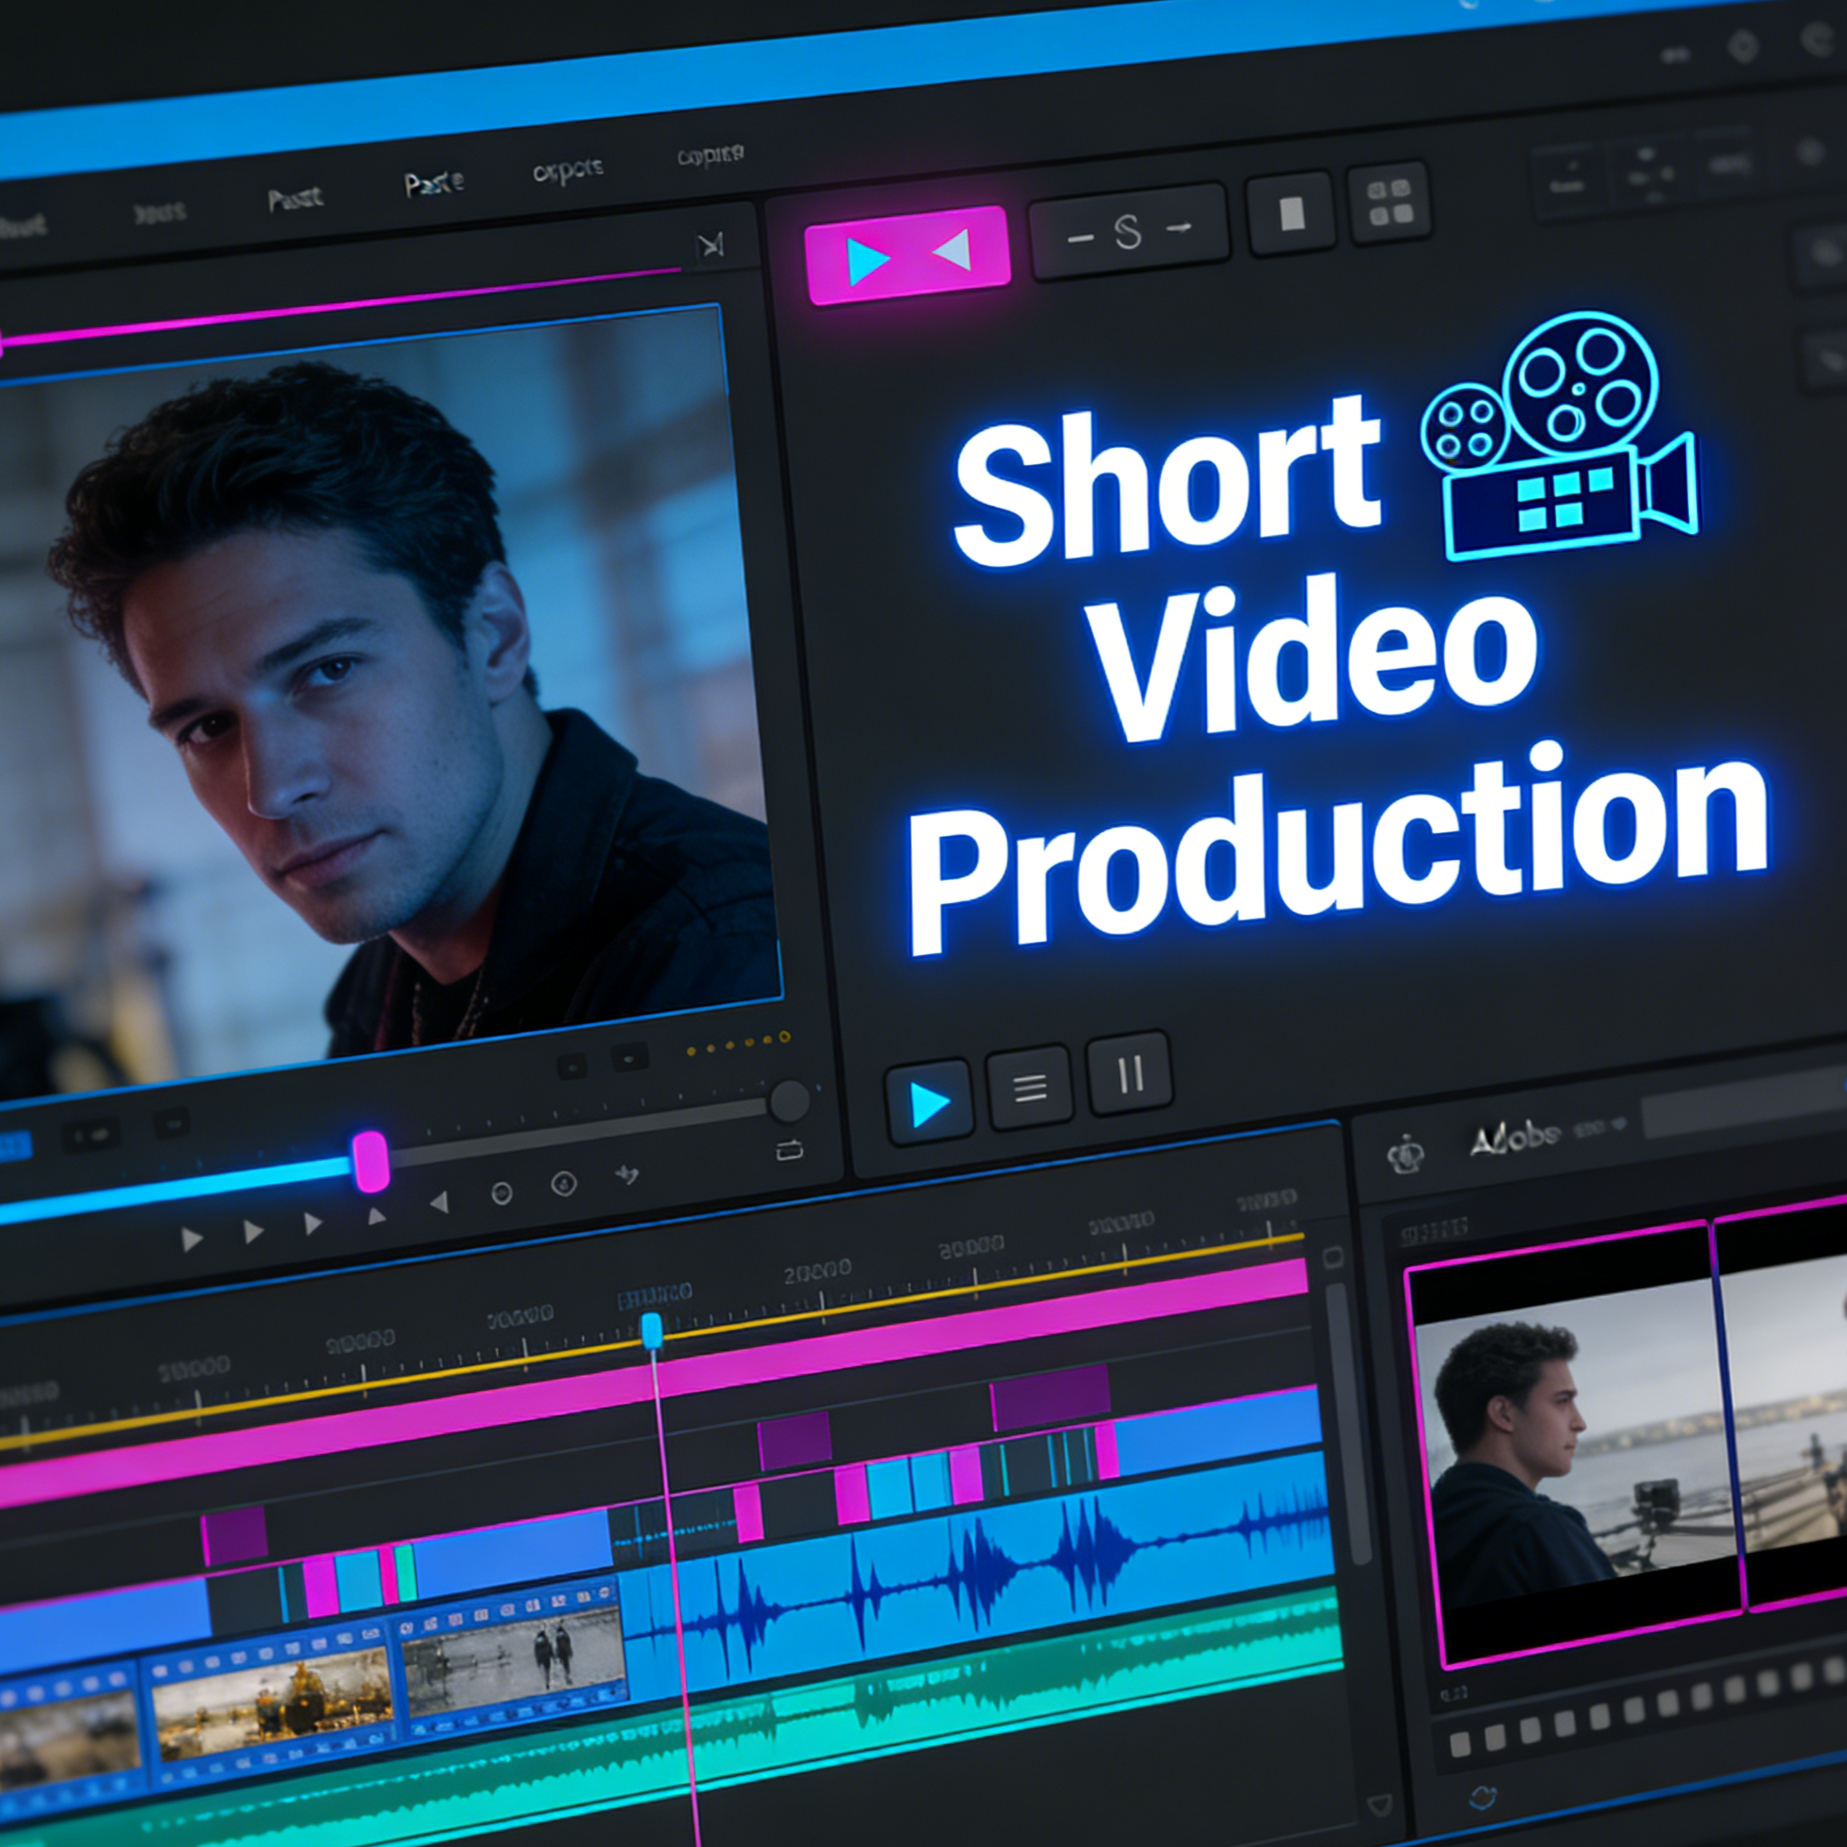Click the pink handle on the playback scrubber
This screenshot has width=1847, height=1847.
click(x=370, y=1161)
